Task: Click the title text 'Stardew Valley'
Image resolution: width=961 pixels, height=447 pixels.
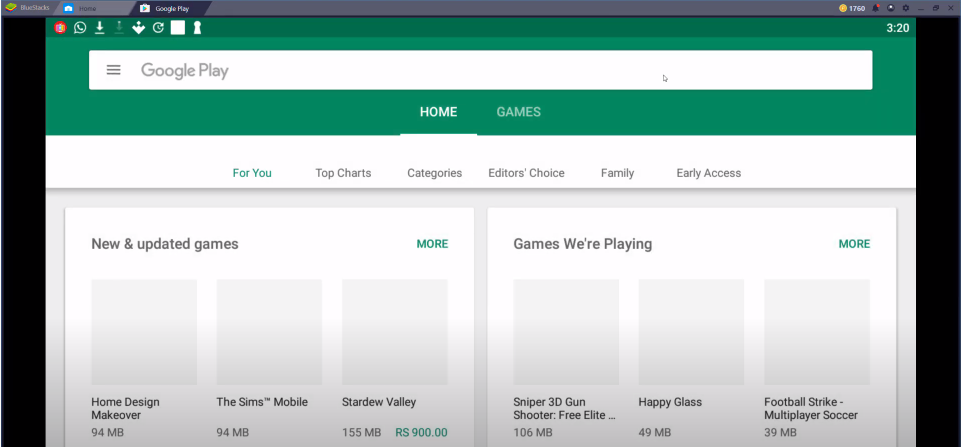Action: [x=379, y=402]
